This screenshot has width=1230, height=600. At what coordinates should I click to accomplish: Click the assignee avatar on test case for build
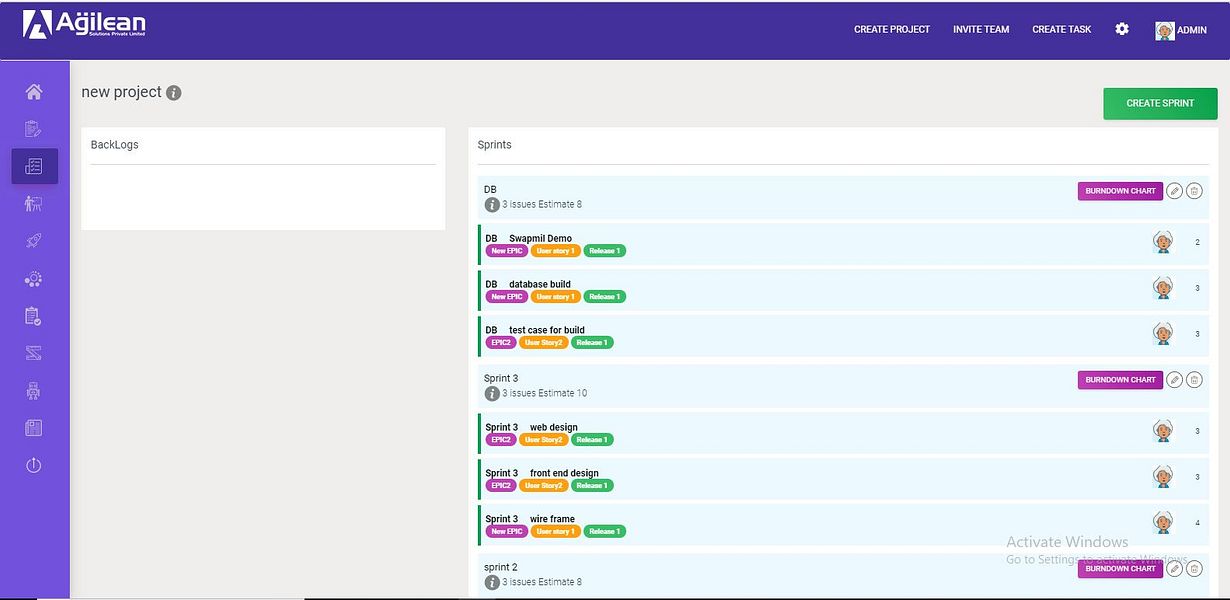coord(1163,334)
